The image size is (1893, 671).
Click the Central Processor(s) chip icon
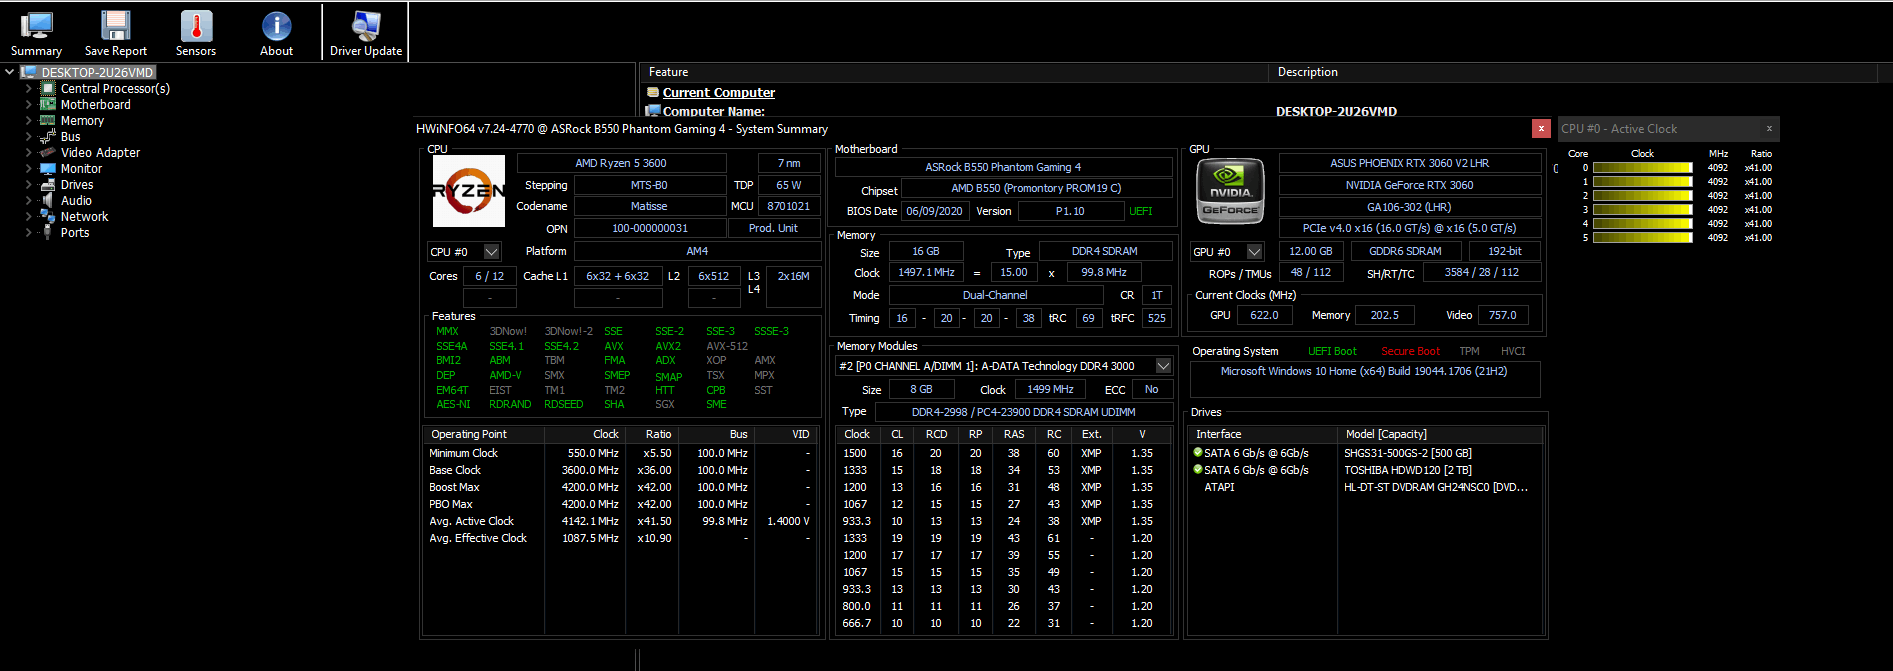click(x=47, y=88)
